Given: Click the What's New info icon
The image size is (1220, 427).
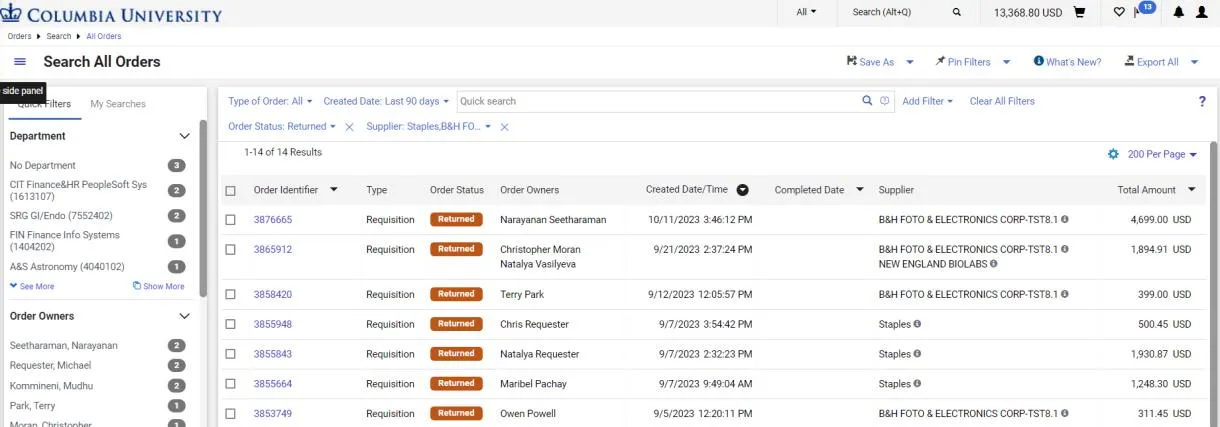Looking at the screenshot, I should pyautogui.click(x=1039, y=61).
